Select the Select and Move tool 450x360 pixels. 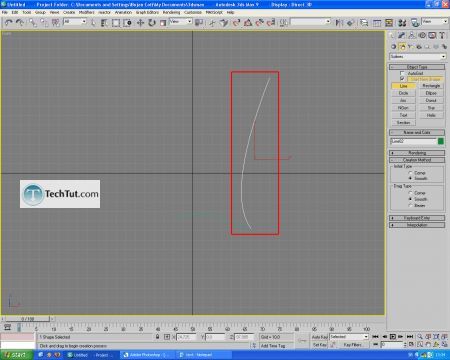140,22
